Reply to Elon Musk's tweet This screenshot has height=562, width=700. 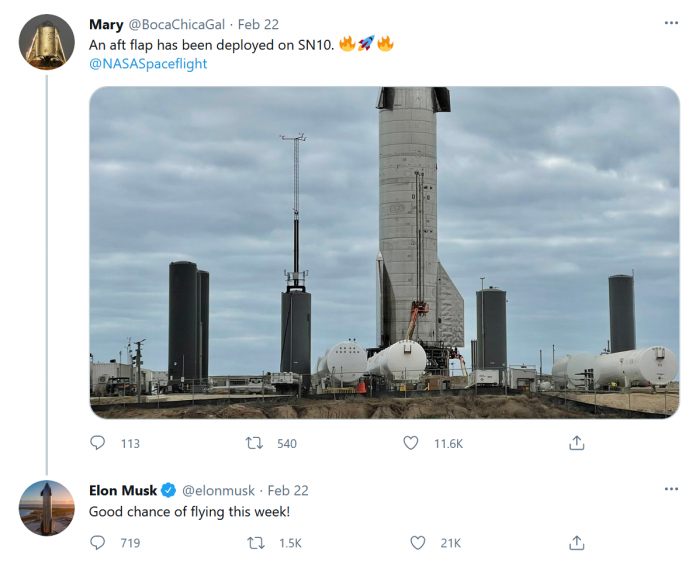(x=98, y=543)
